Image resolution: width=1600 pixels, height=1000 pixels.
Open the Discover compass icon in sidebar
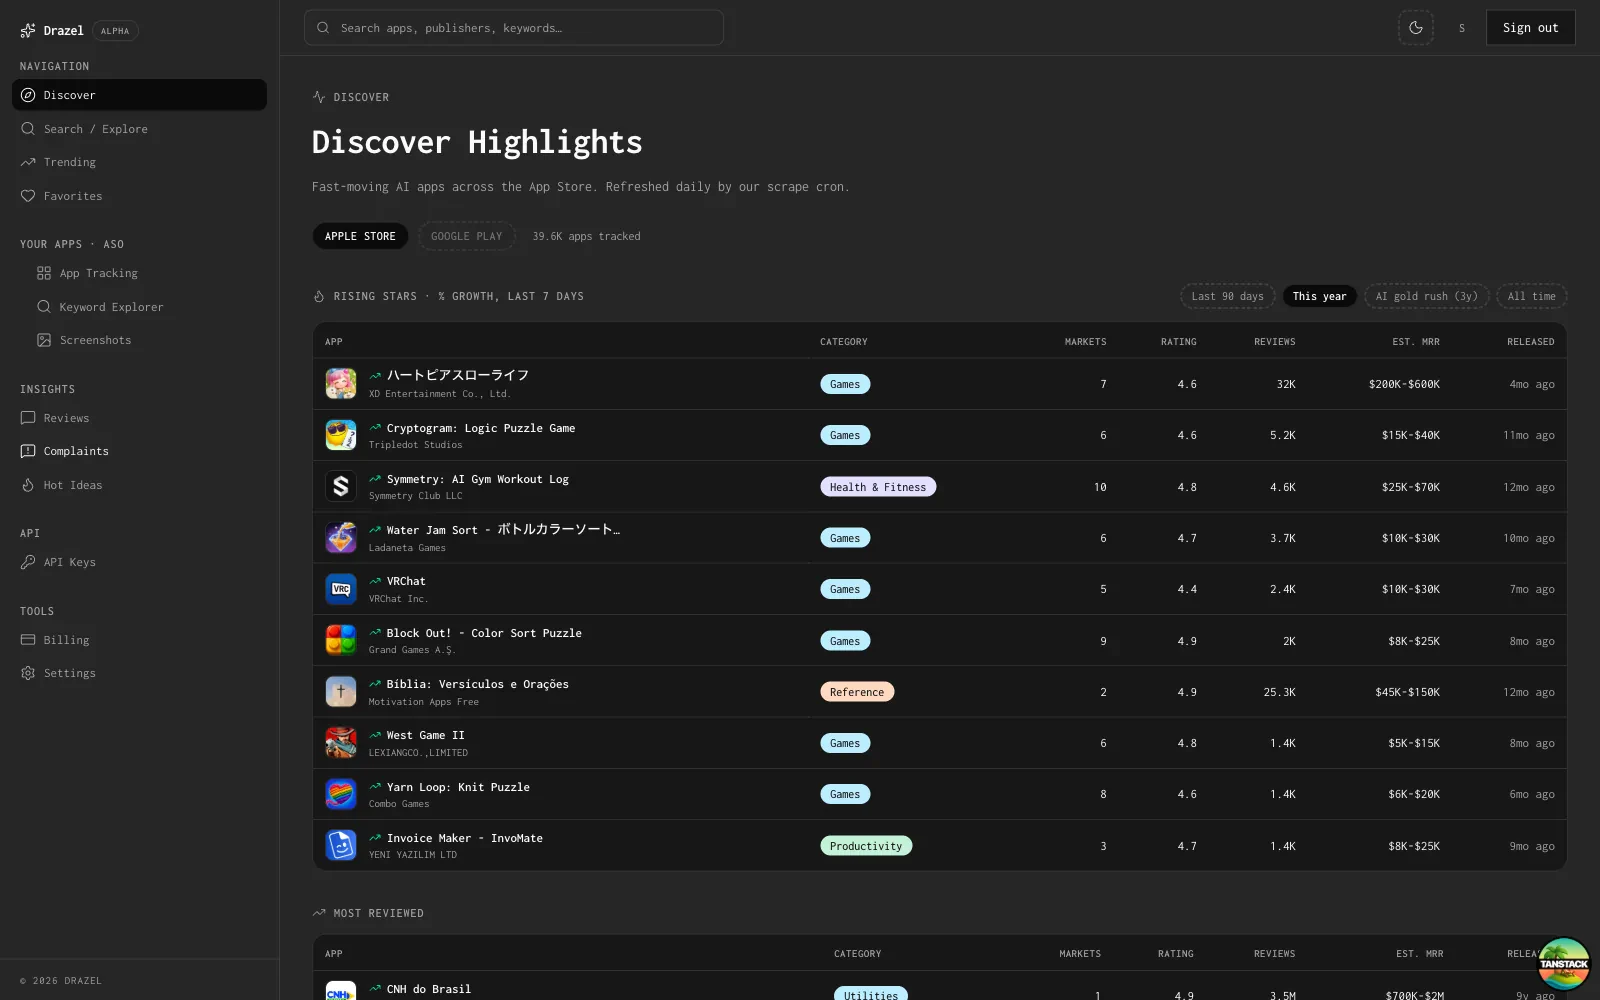[28, 95]
